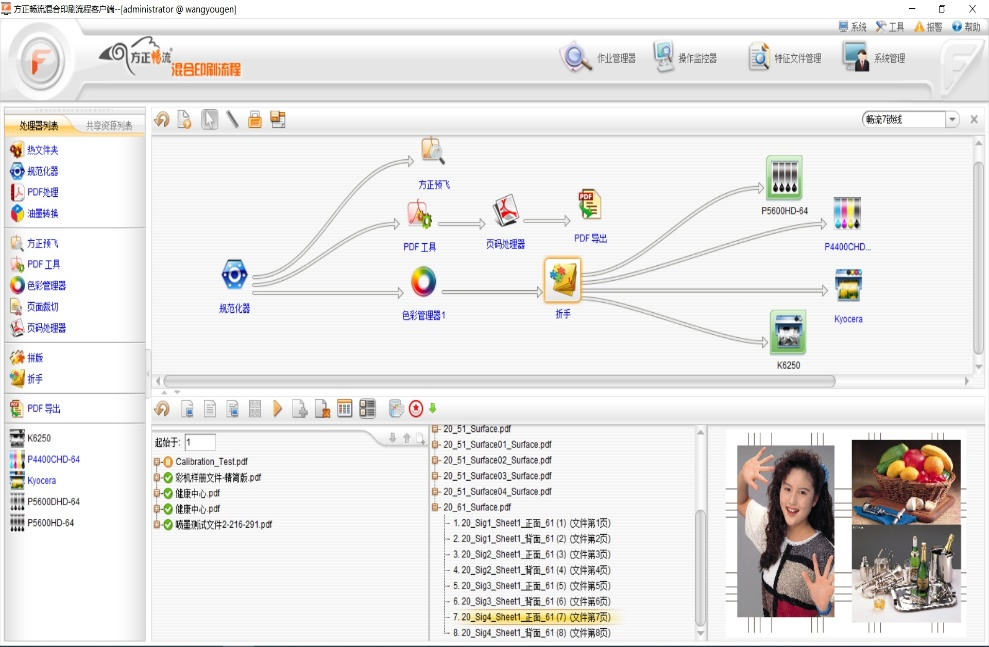Click the K6250 printer node on canvas
This screenshot has height=647, width=989.
(x=787, y=333)
